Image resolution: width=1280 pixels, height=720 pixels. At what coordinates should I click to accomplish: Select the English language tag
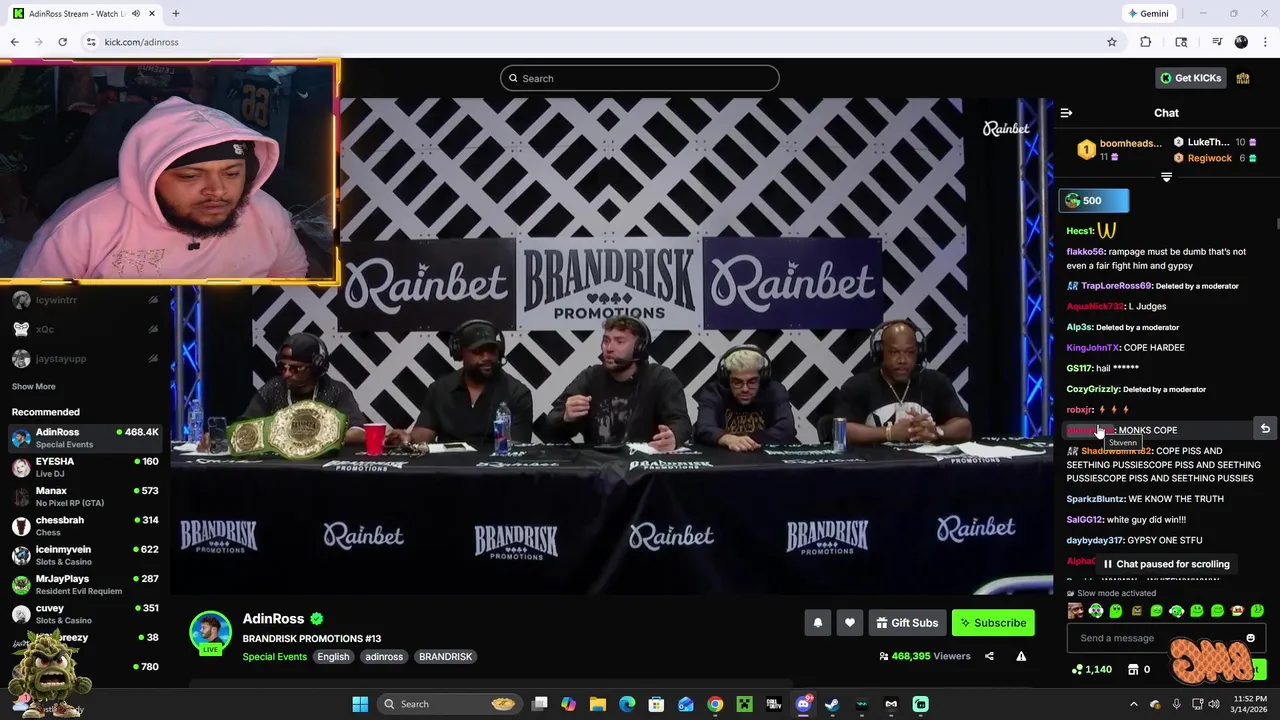pyautogui.click(x=333, y=657)
